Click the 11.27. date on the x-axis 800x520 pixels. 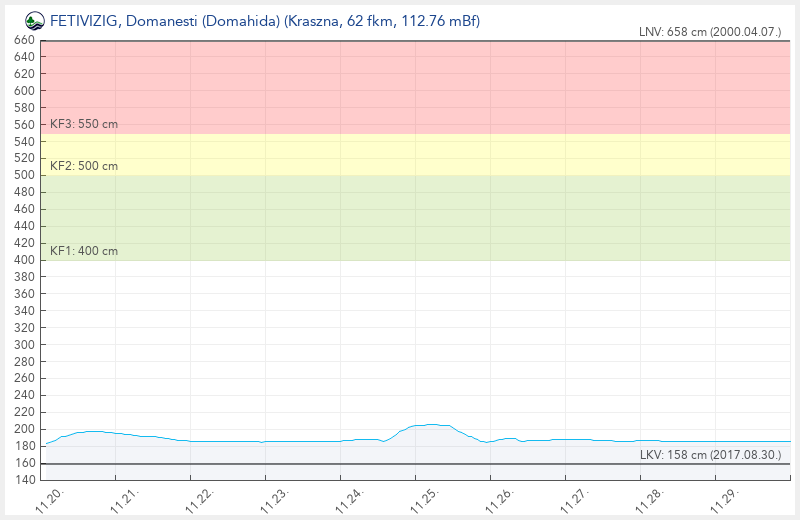(576, 501)
